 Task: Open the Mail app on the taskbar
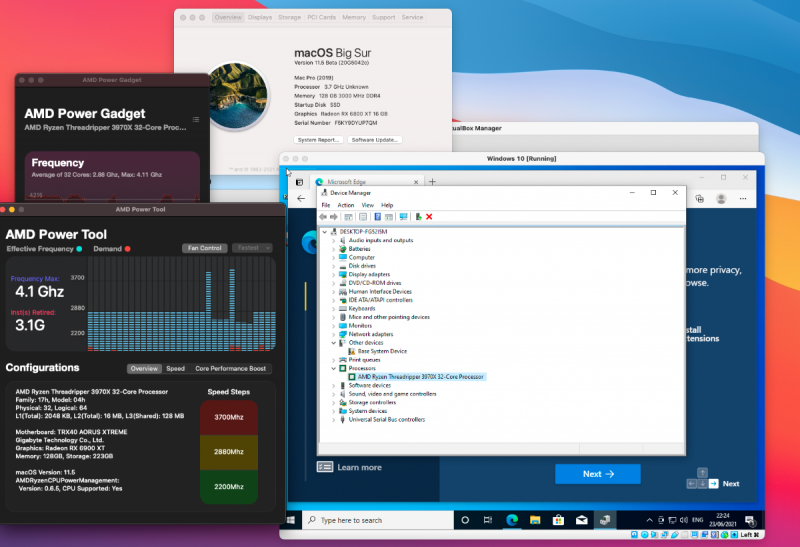[x=582, y=521]
